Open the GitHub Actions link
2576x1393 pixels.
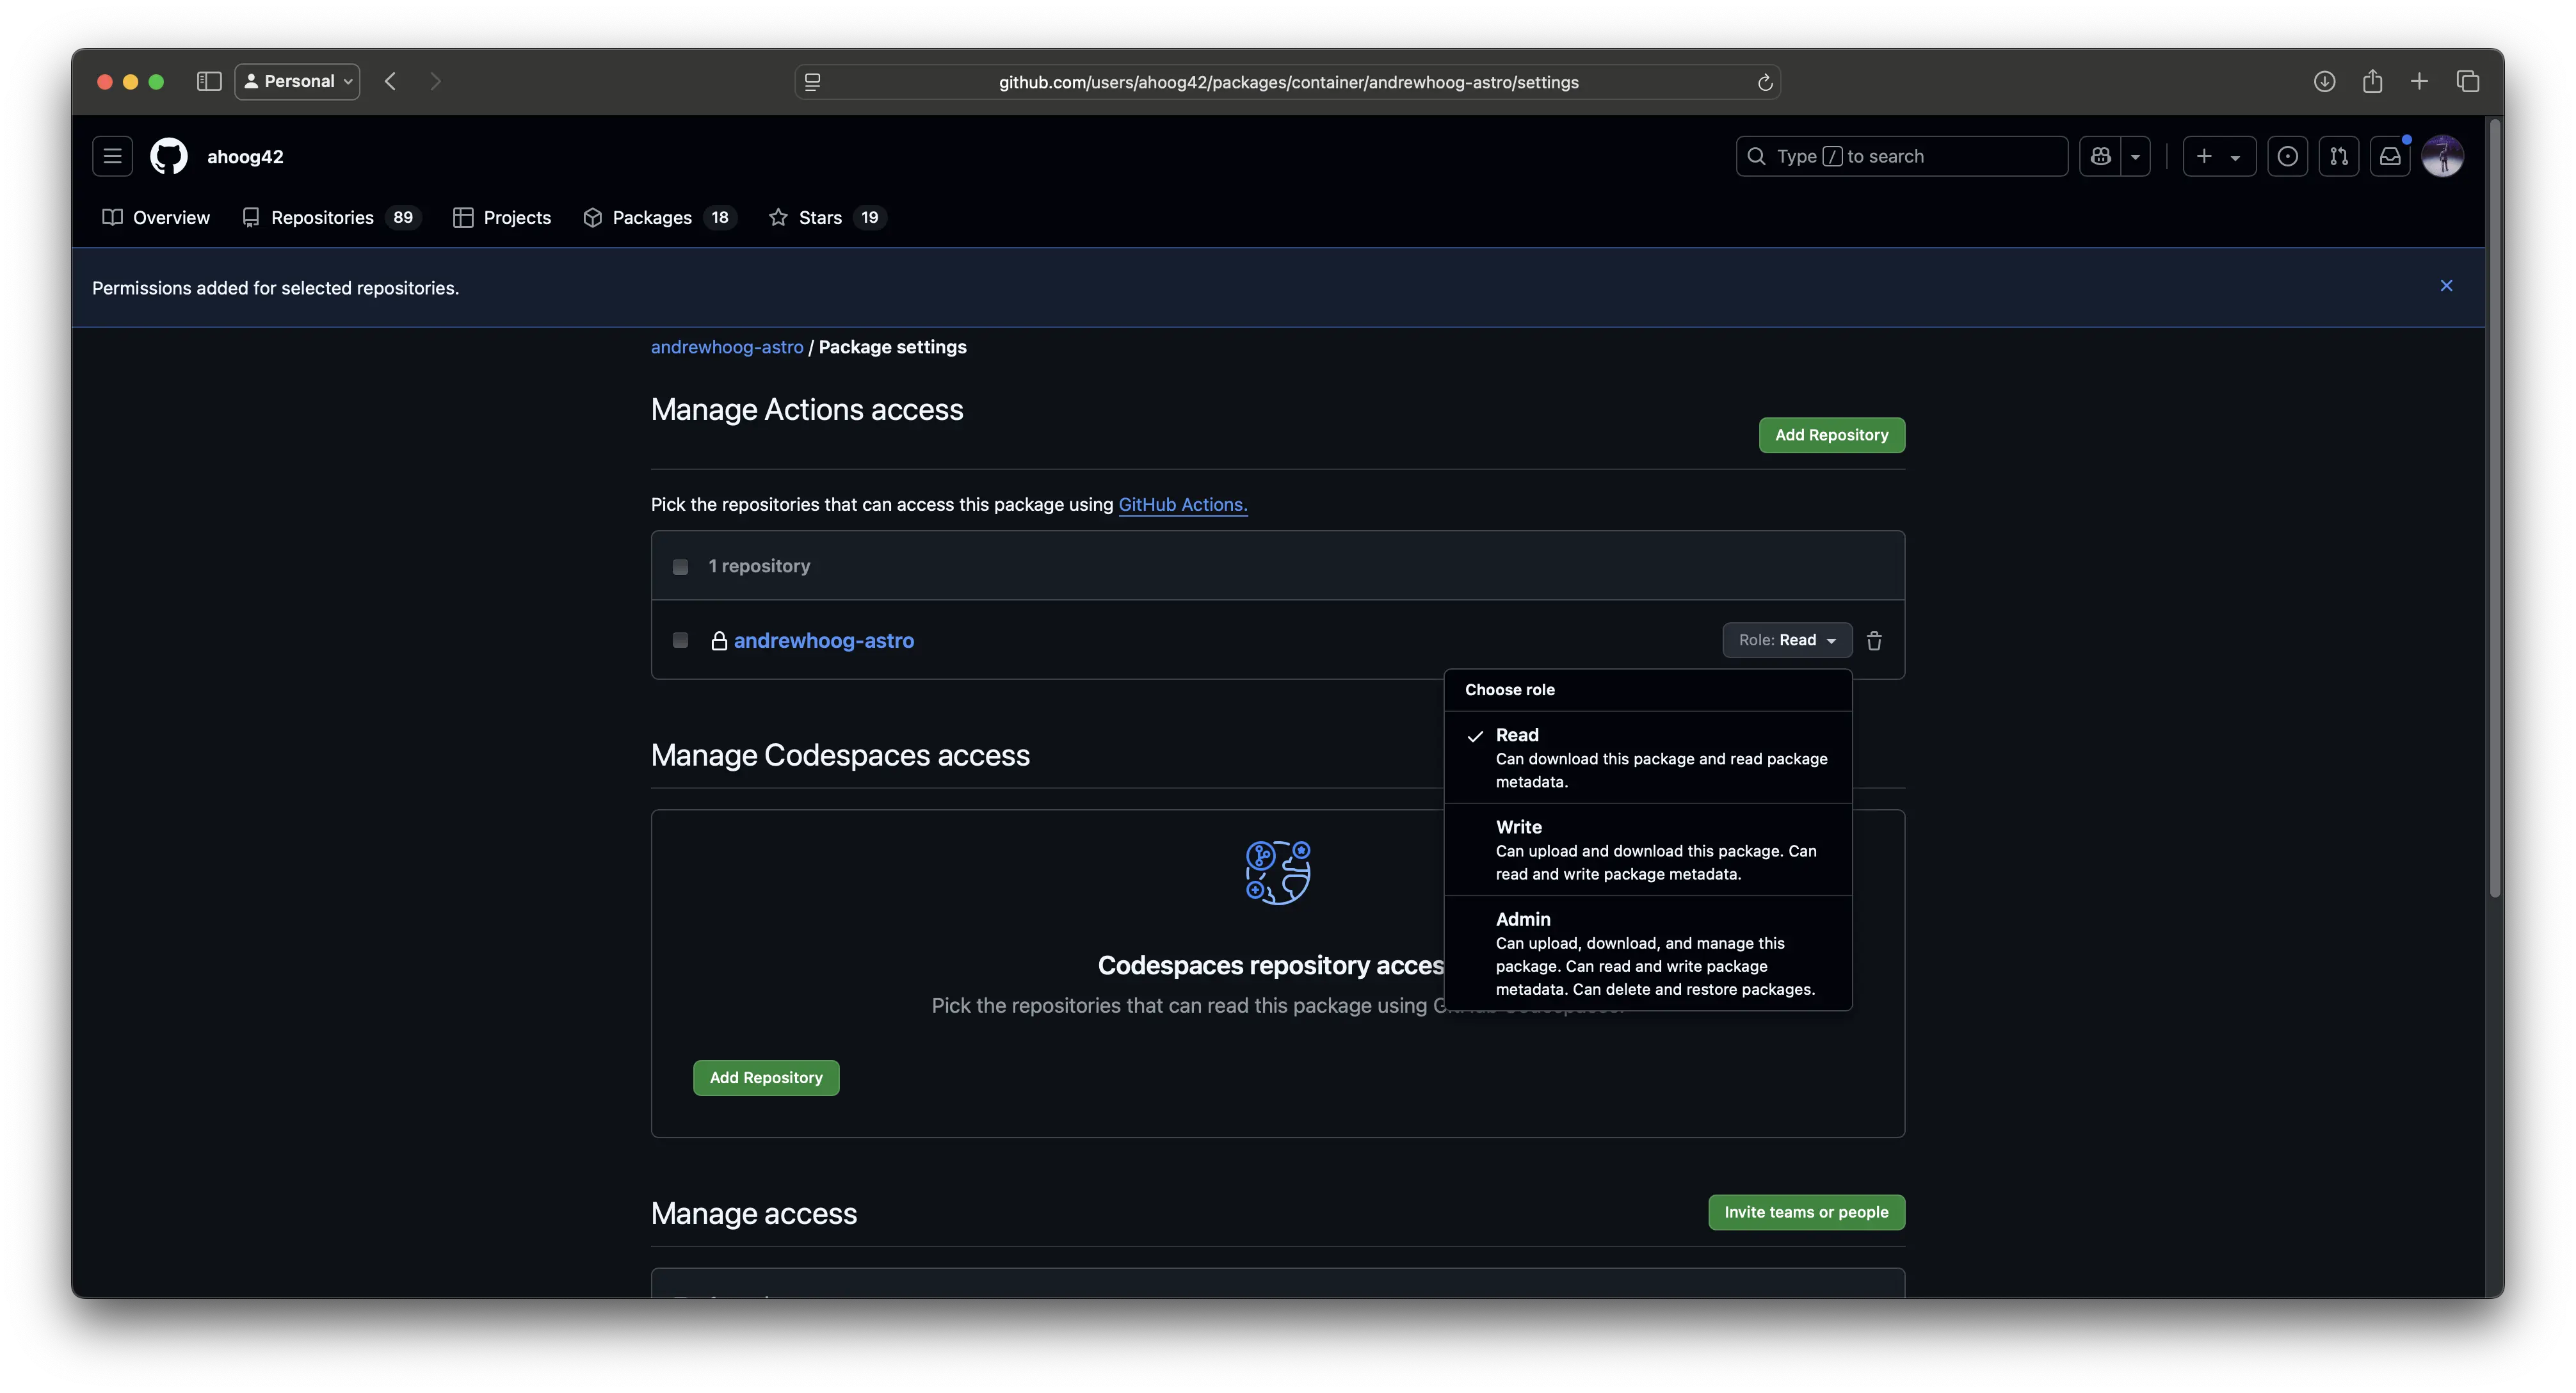[x=1182, y=505]
